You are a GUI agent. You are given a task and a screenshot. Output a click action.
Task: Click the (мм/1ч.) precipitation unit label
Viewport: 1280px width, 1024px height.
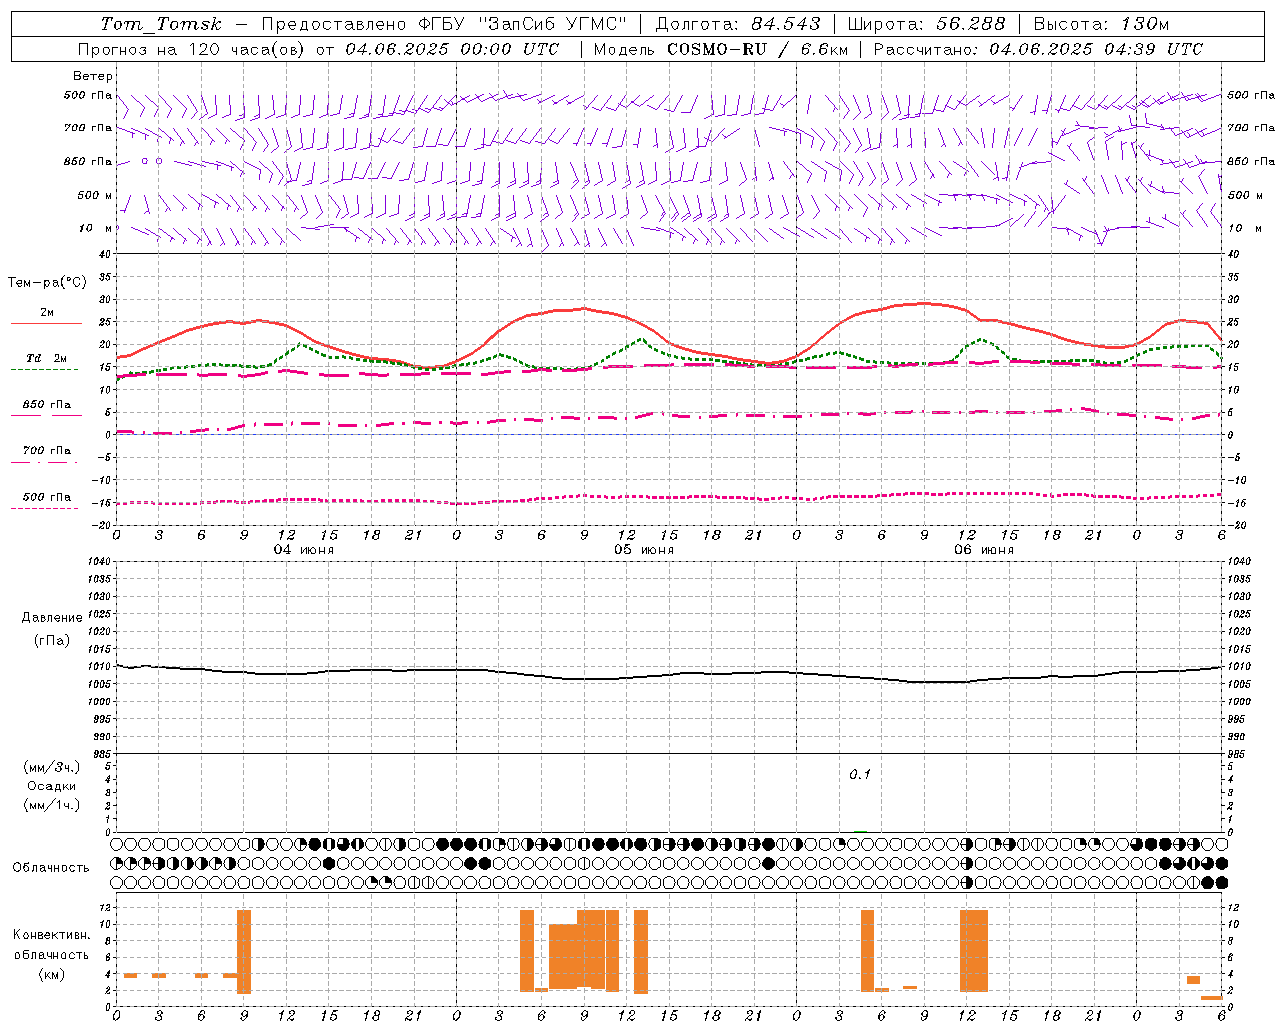tap(52, 805)
